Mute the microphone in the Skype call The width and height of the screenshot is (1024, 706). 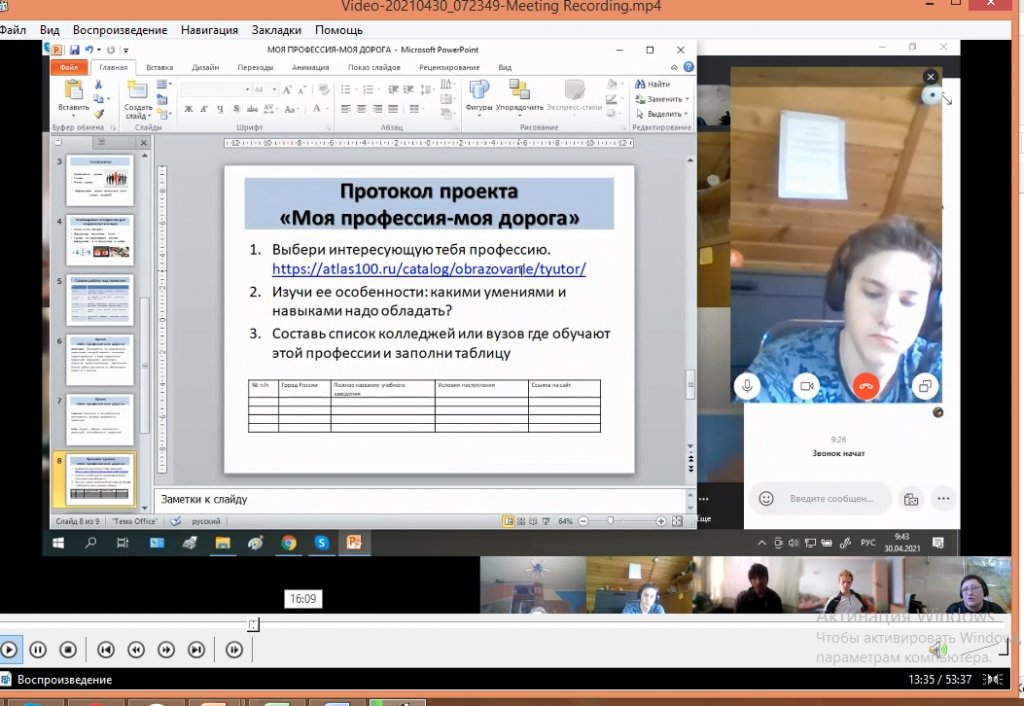tap(746, 385)
